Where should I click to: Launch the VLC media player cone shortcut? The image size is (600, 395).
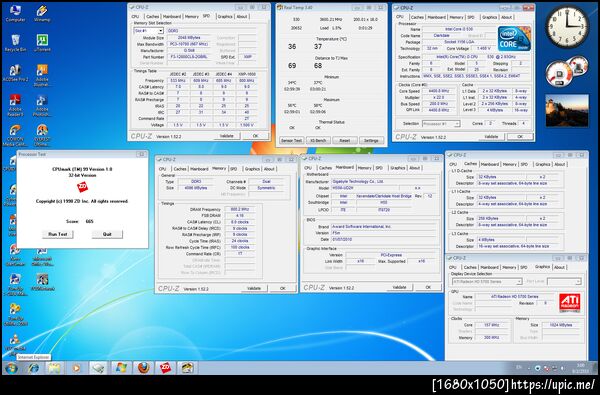(15, 342)
